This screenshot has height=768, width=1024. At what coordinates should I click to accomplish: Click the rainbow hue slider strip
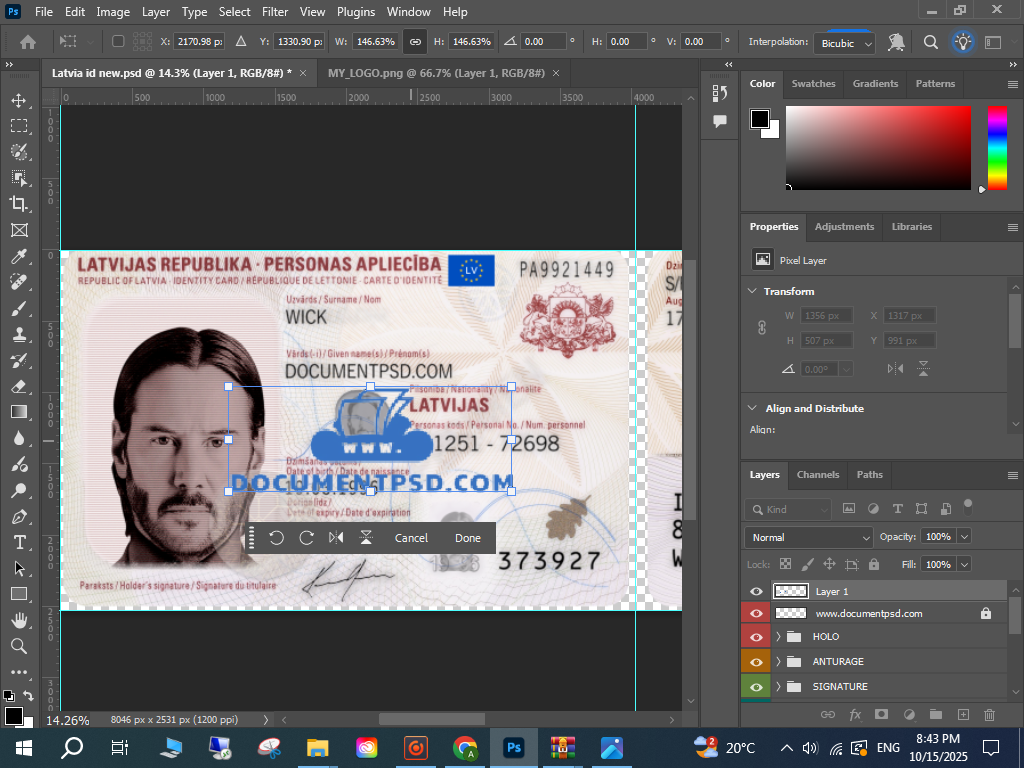[997, 148]
